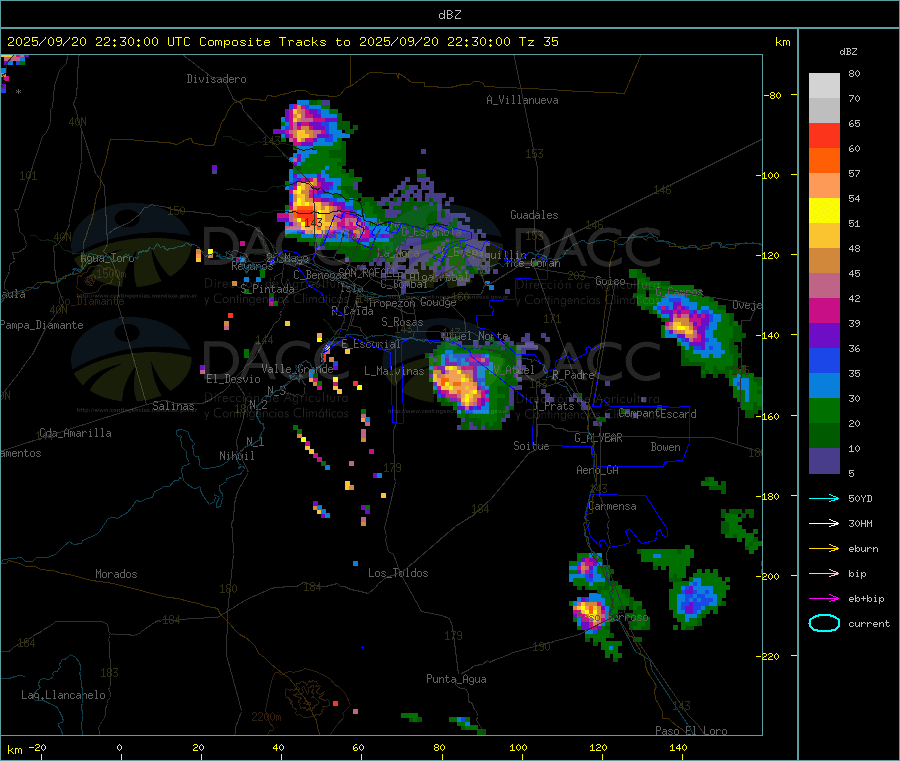
Task: Click the Lag.Llancanelo place label
Action: [x=64, y=695]
